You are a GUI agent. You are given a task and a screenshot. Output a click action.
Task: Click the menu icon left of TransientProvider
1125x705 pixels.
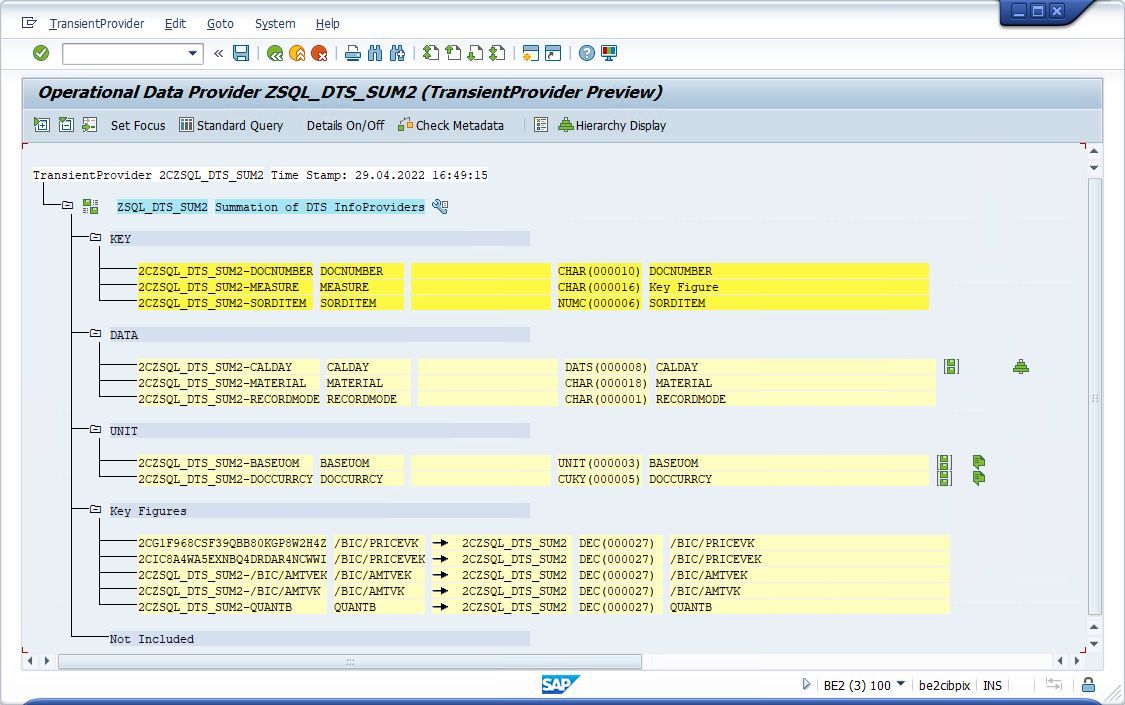29,23
